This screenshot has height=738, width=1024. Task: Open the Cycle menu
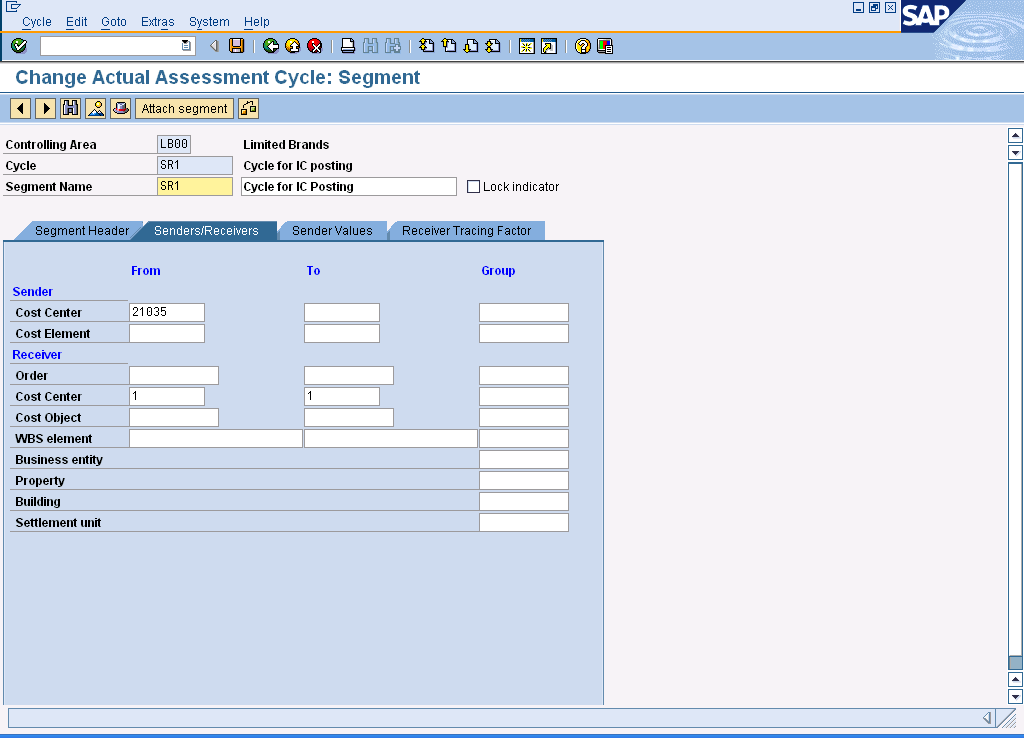click(x=37, y=22)
